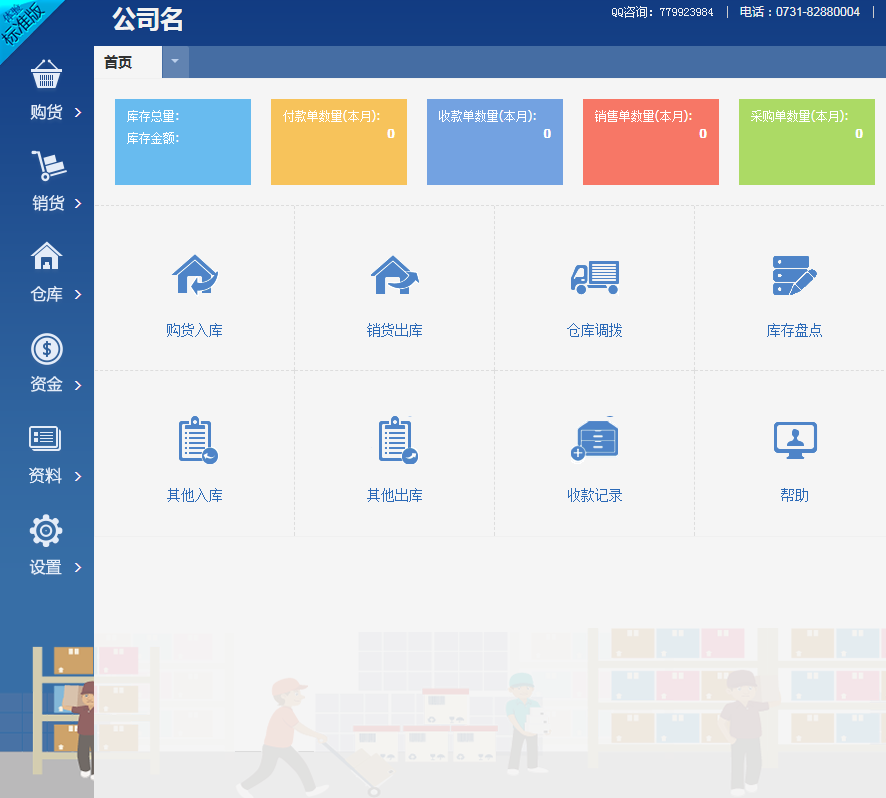Click the 仓库调拨 truck icon
Screen dimensions: 886x798
tap(594, 277)
